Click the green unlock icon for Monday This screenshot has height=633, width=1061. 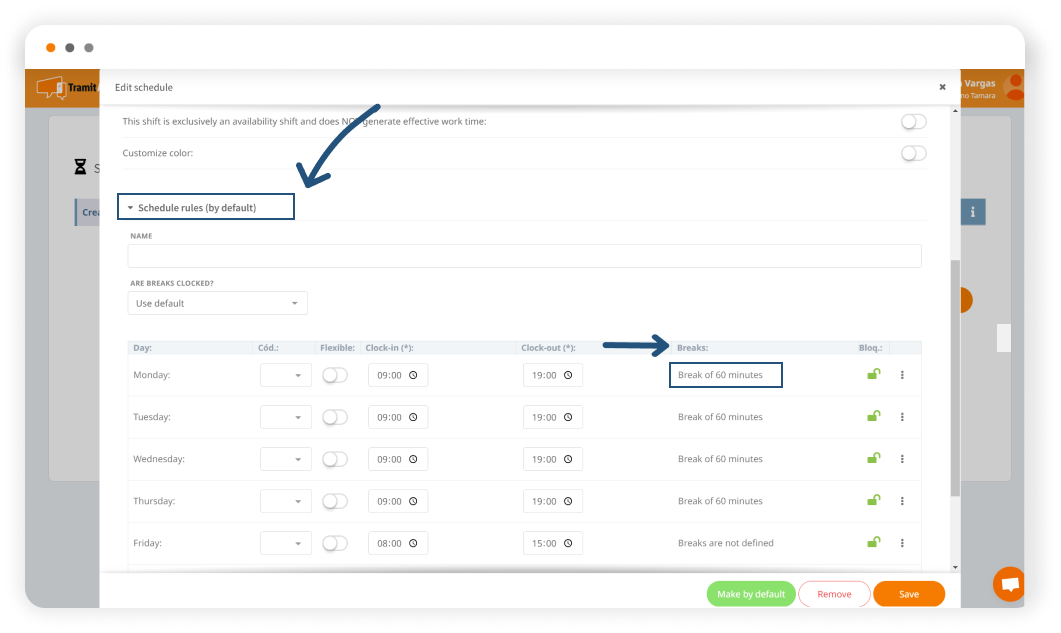[x=873, y=375]
